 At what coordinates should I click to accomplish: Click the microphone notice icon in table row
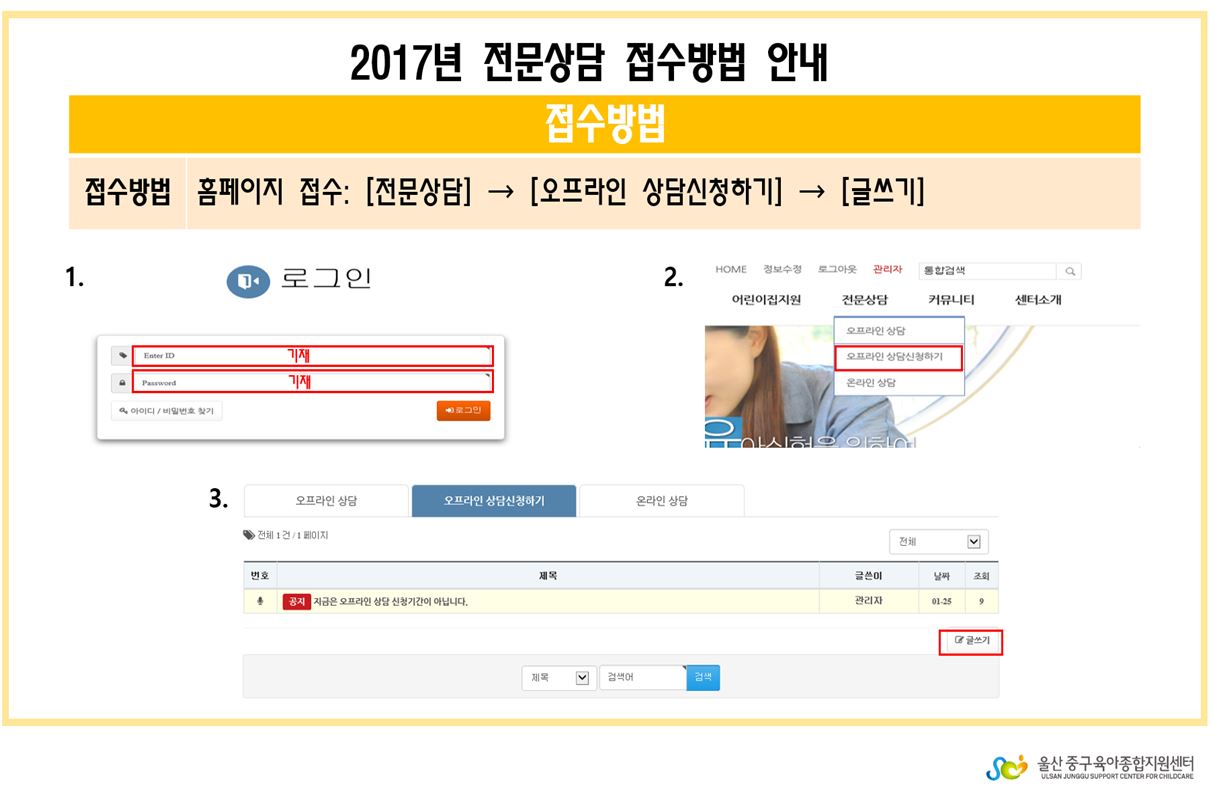(260, 601)
